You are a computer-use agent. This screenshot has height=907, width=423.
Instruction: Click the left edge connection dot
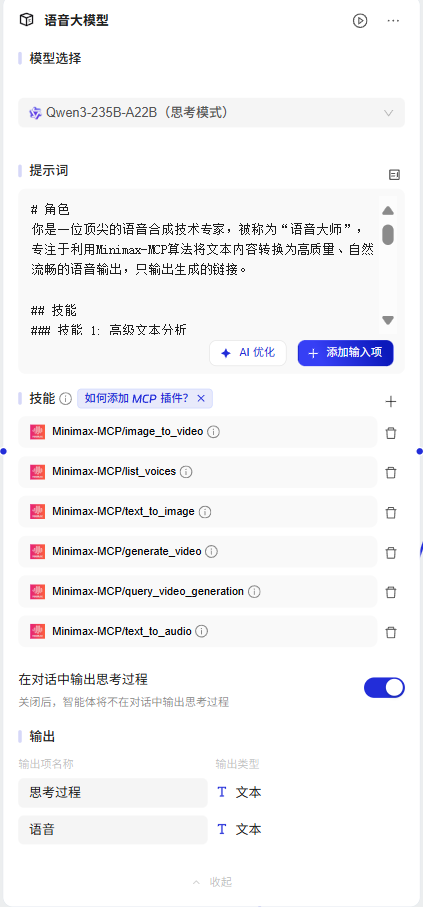click(x=3, y=451)
